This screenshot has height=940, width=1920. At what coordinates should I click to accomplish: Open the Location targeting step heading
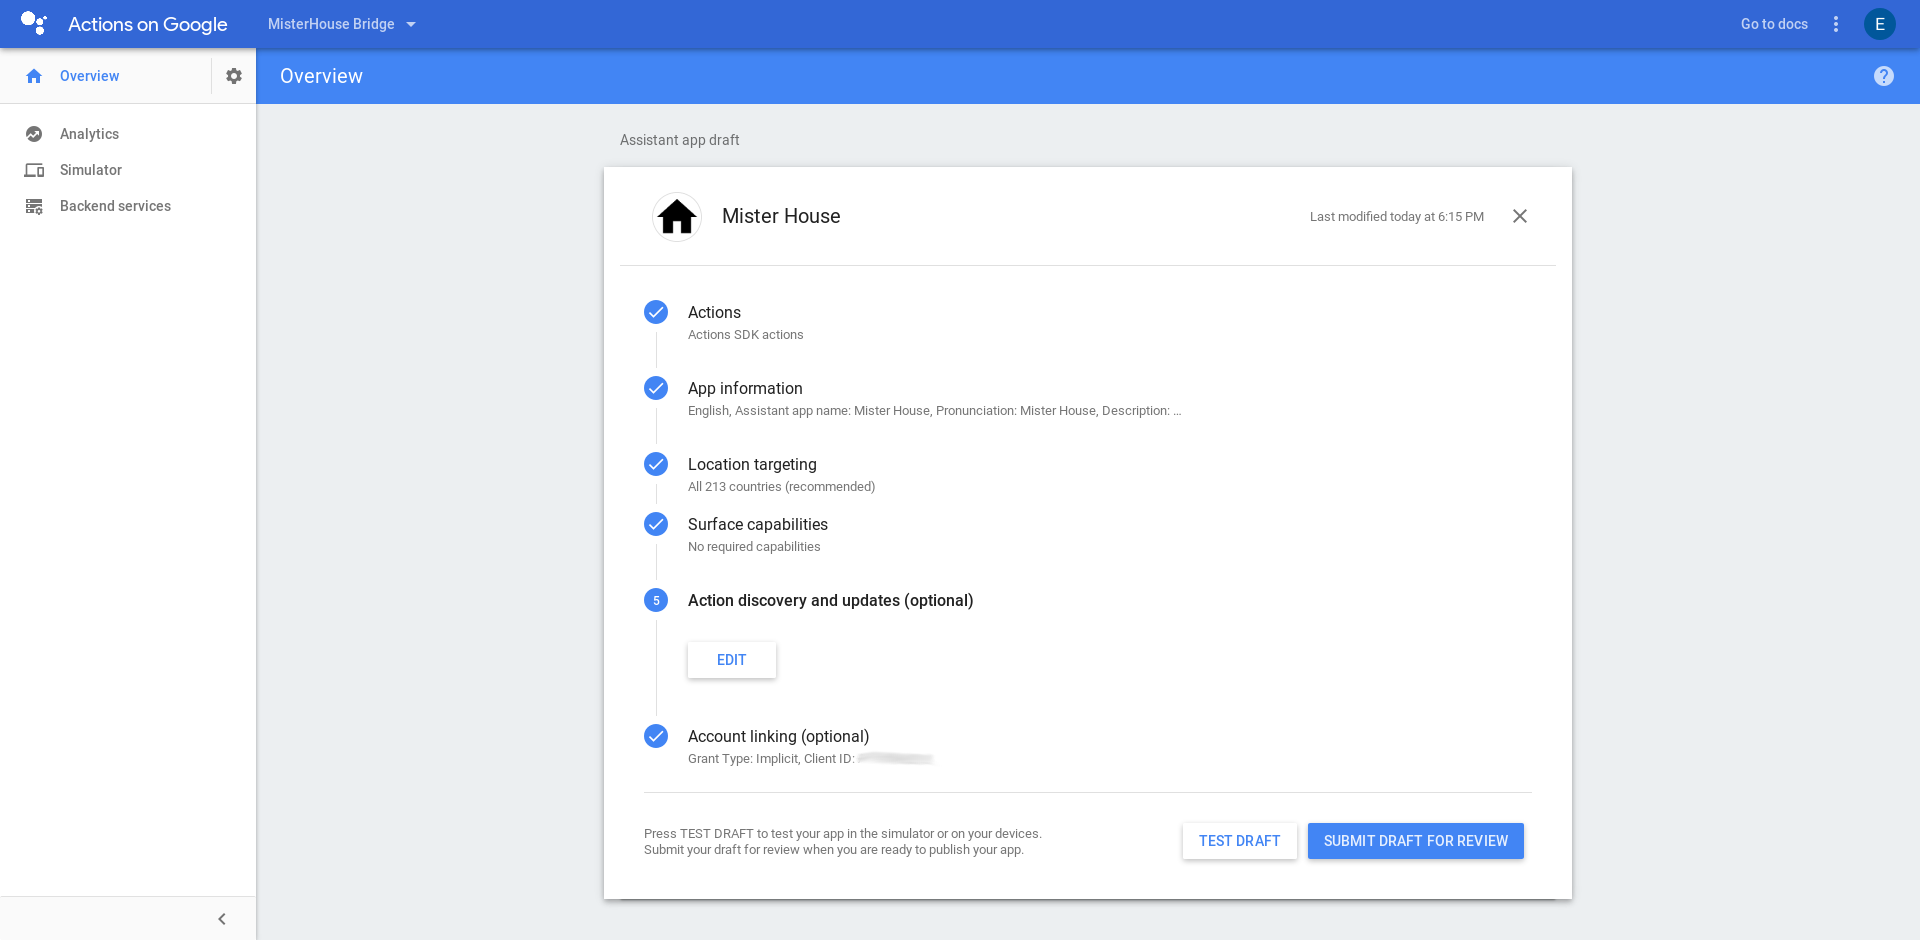(x=752, y=465)
